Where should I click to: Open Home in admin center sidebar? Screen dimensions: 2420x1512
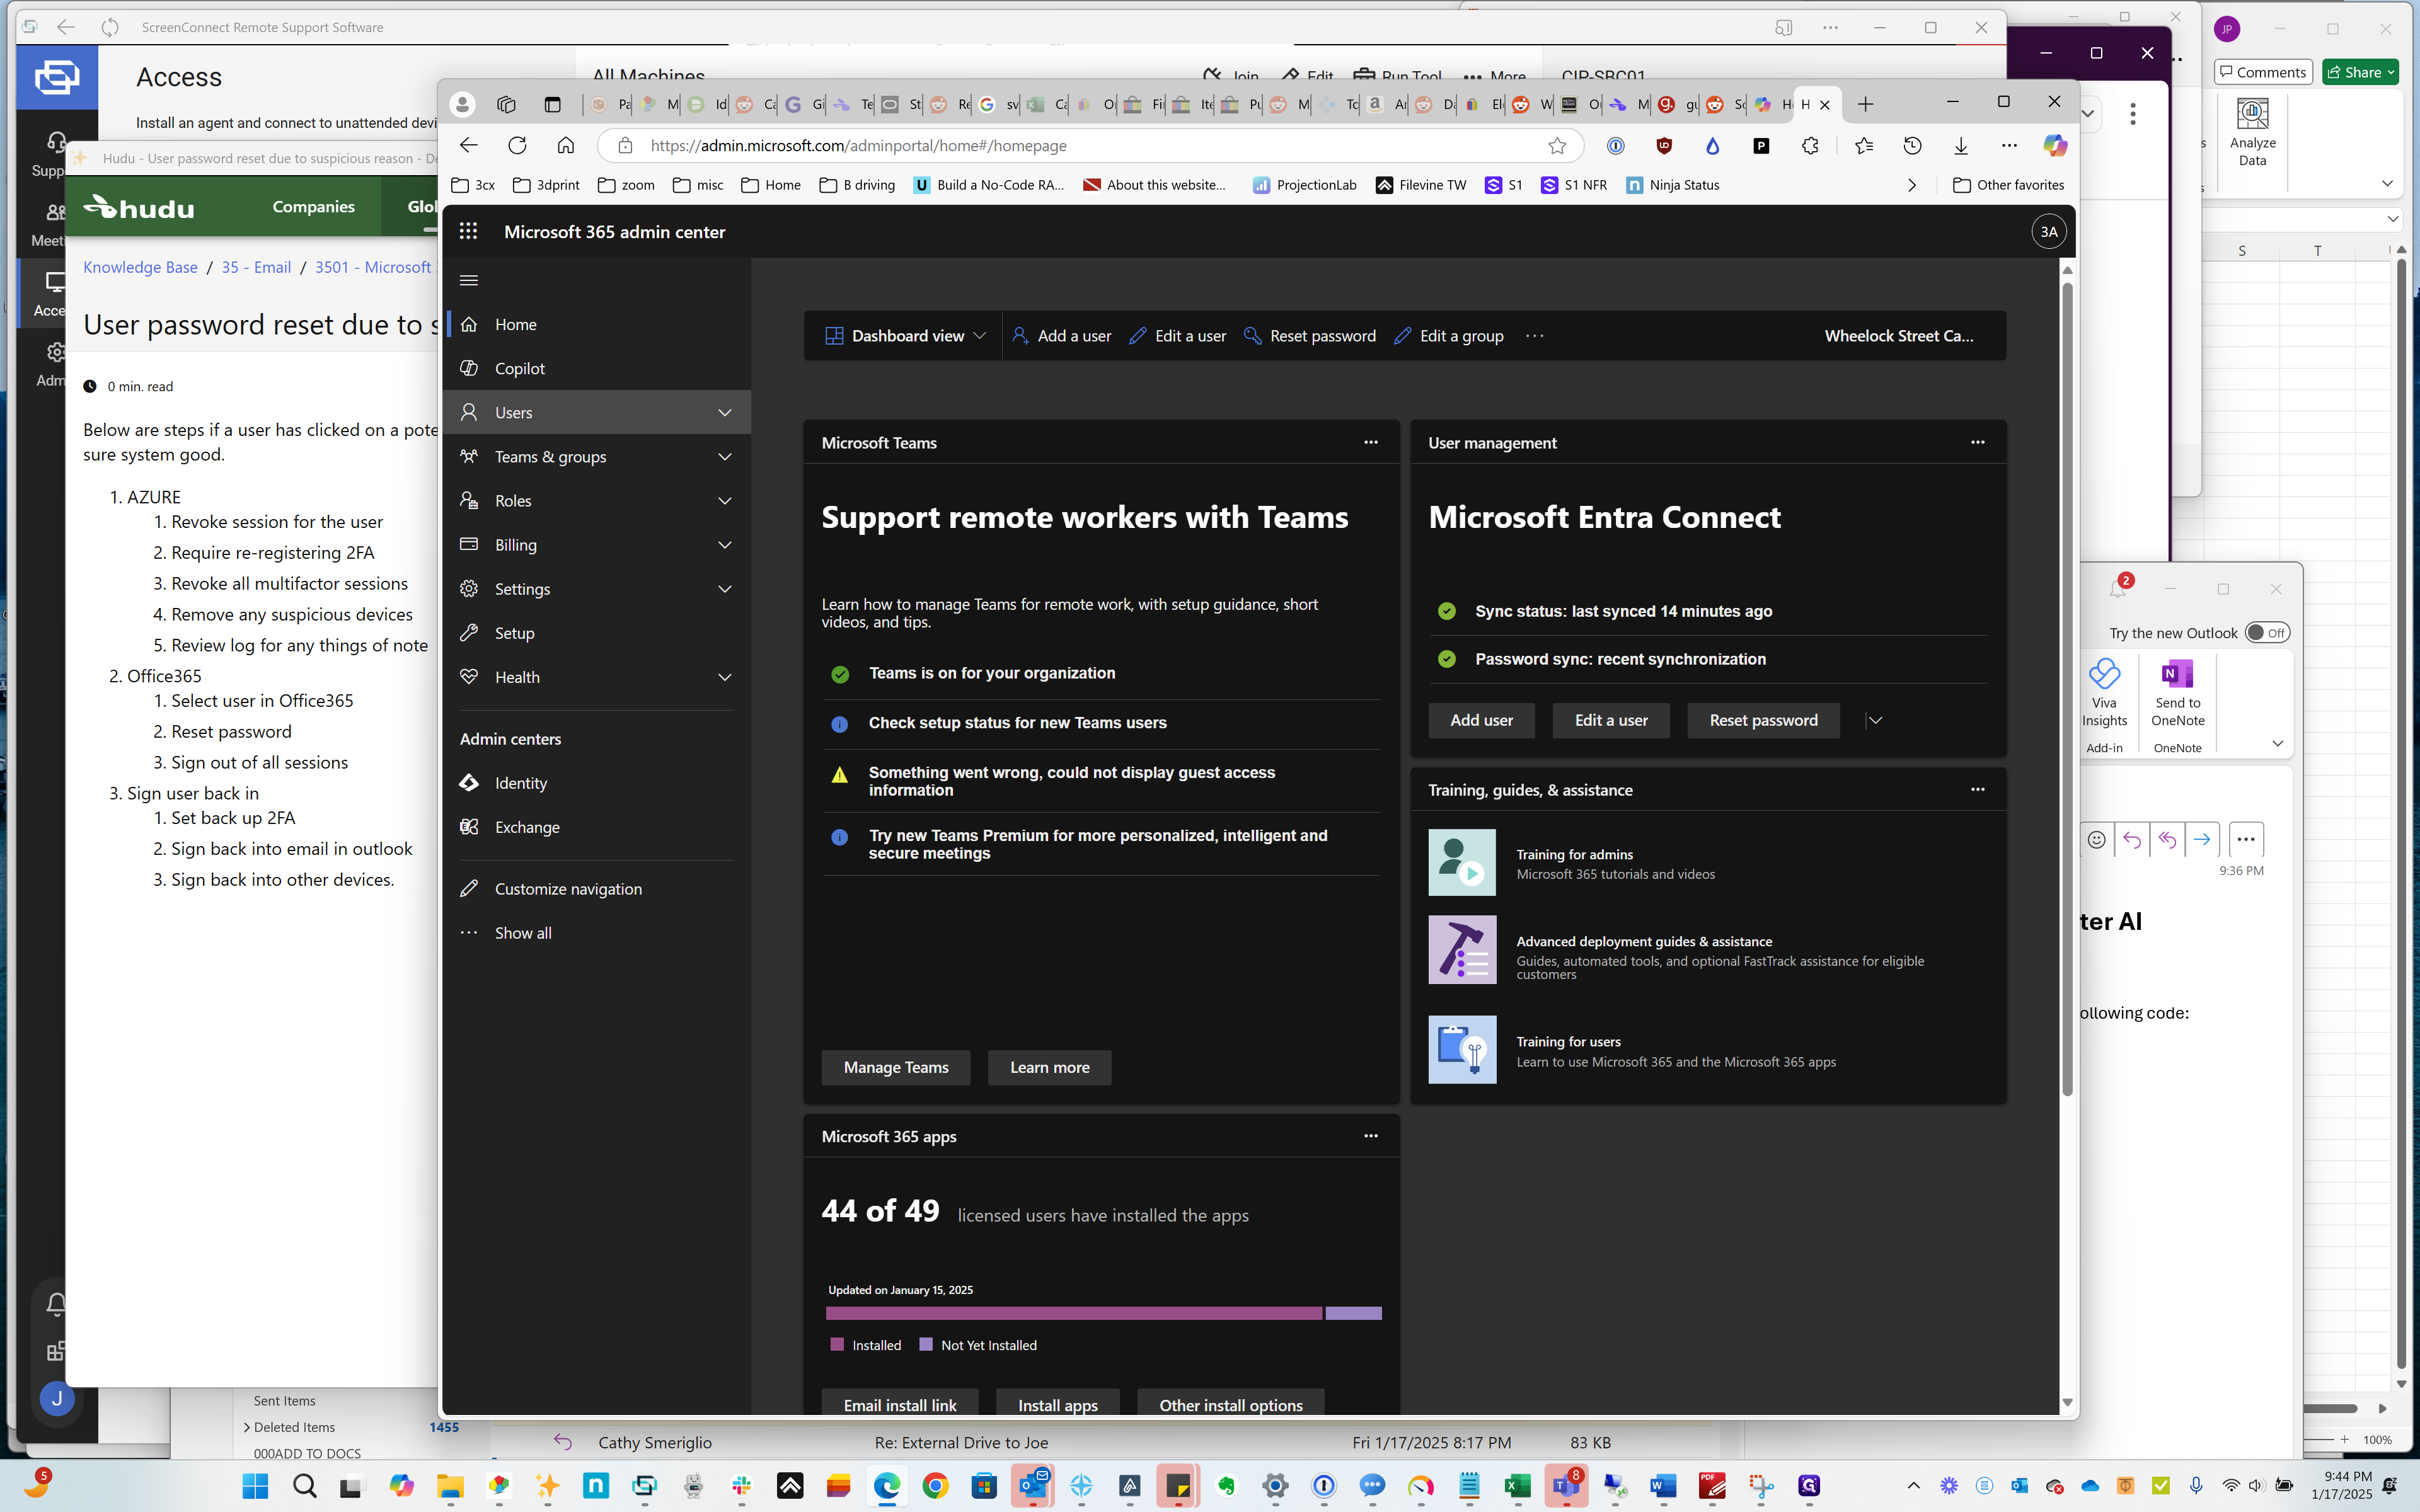pos(597,324)
